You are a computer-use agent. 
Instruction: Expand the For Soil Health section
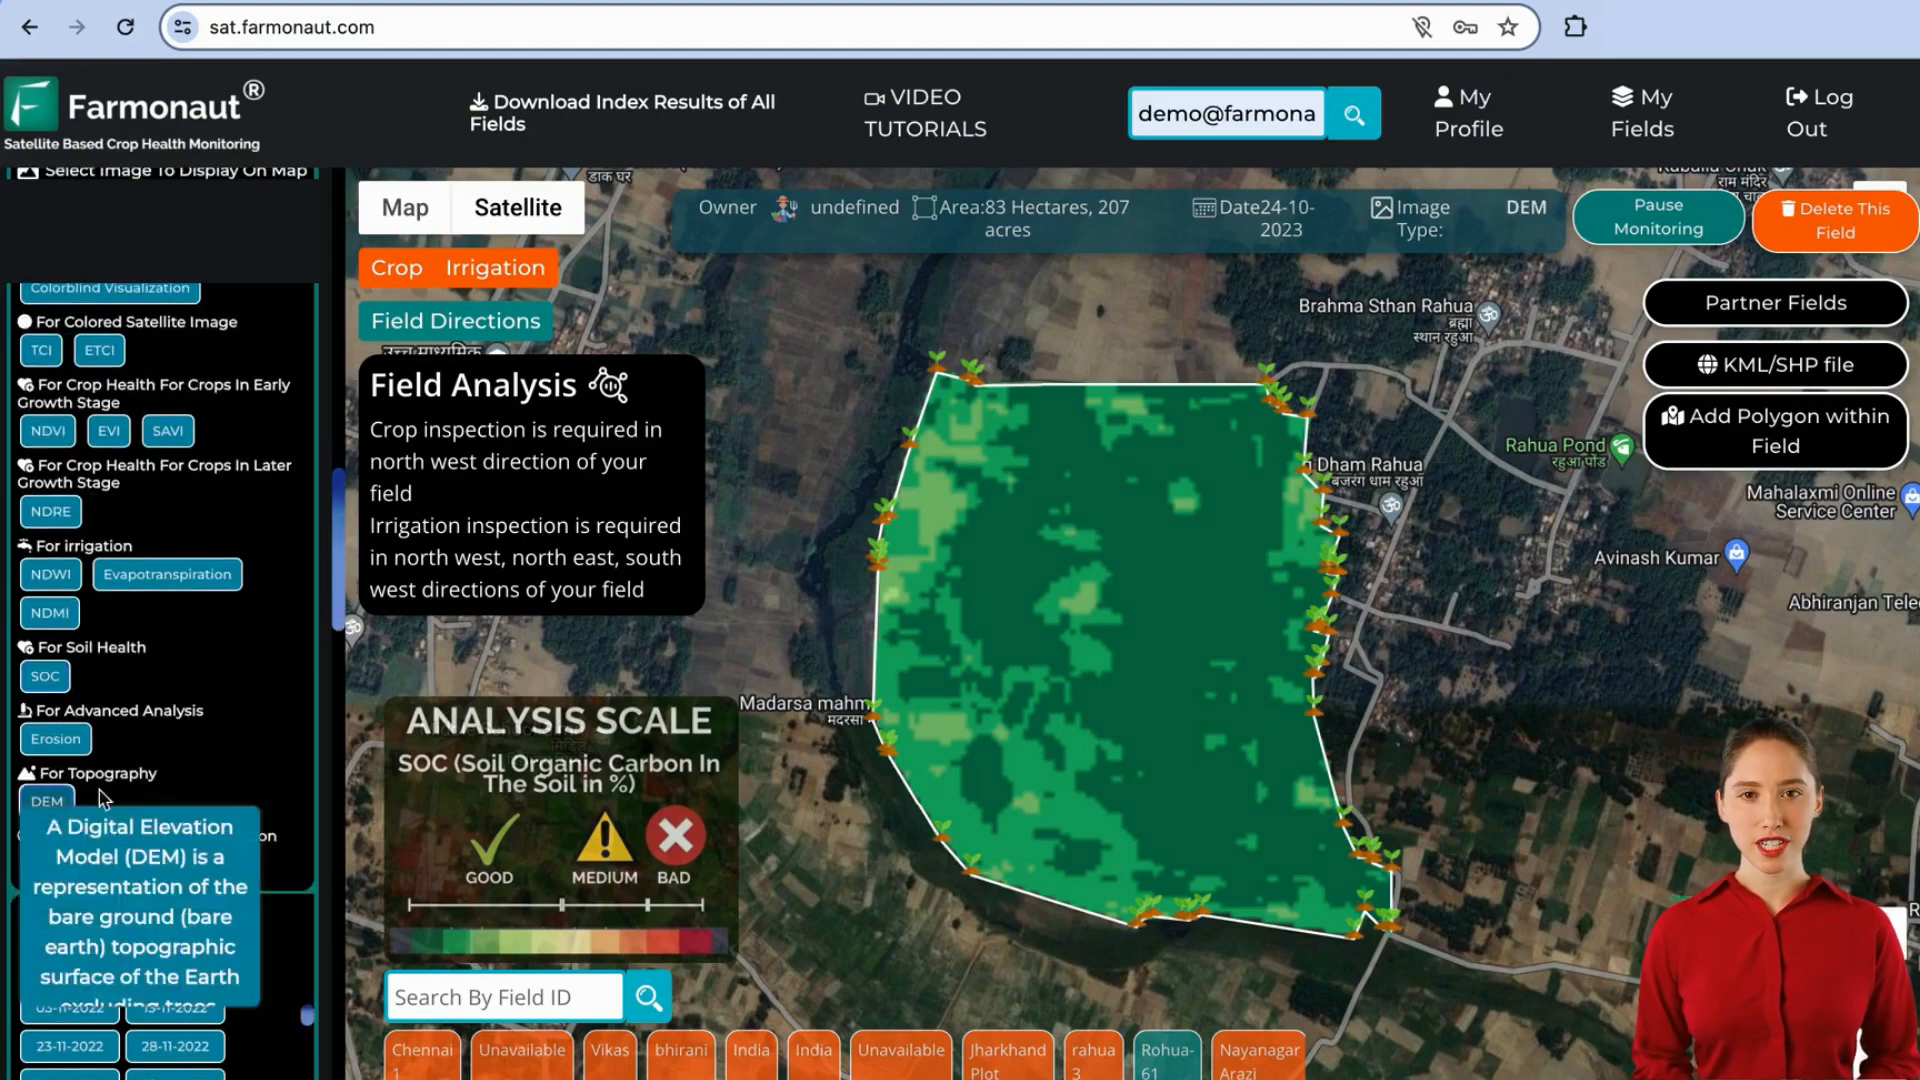[92, 647]
